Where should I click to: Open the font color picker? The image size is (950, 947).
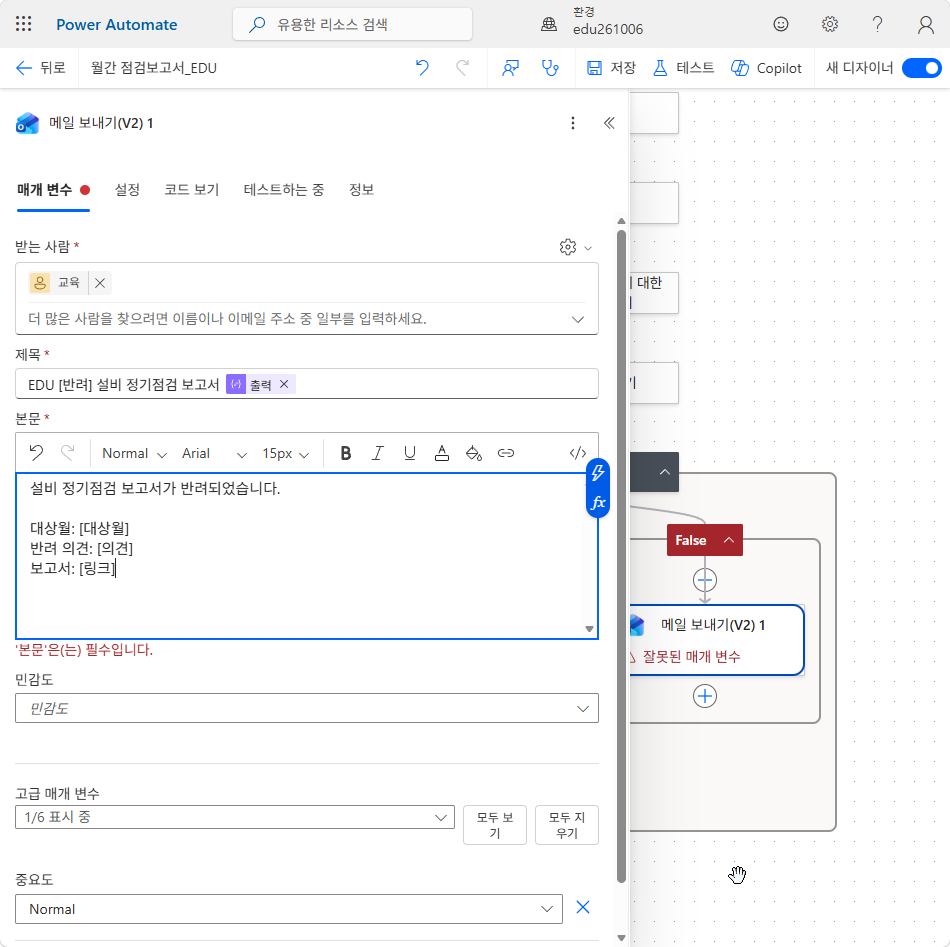[x=442, y=453]
